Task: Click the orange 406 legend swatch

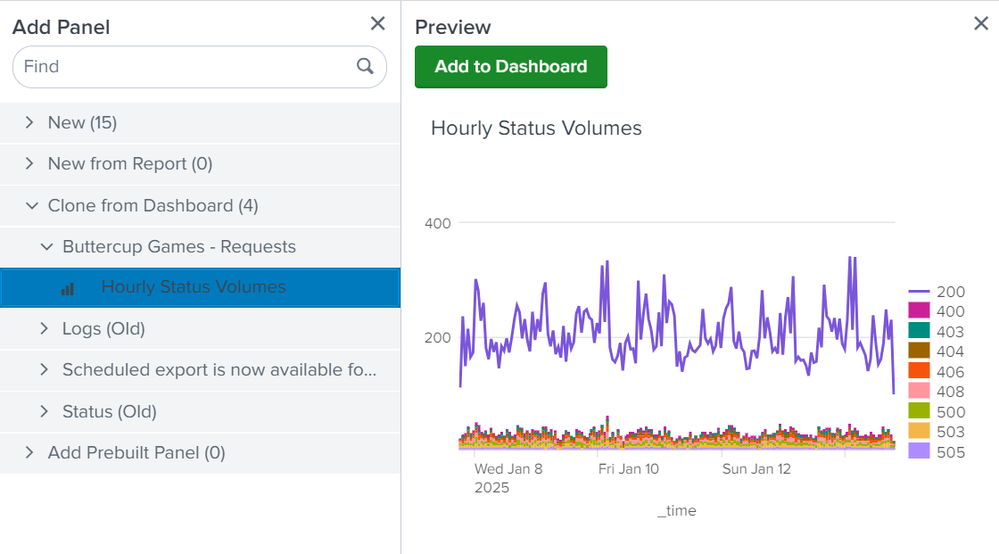Action: point(919,371)
